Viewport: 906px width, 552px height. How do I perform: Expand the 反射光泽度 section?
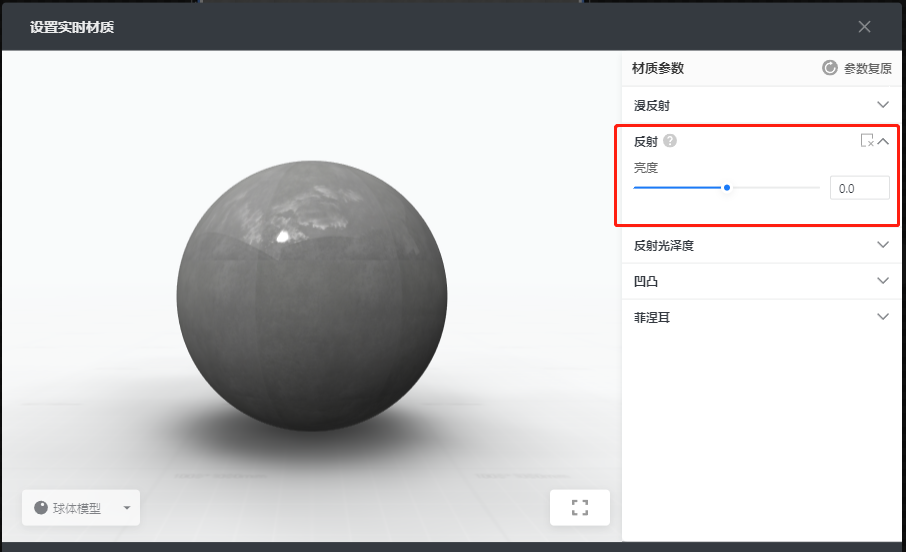pyautogui.click(x=882, y=244)
